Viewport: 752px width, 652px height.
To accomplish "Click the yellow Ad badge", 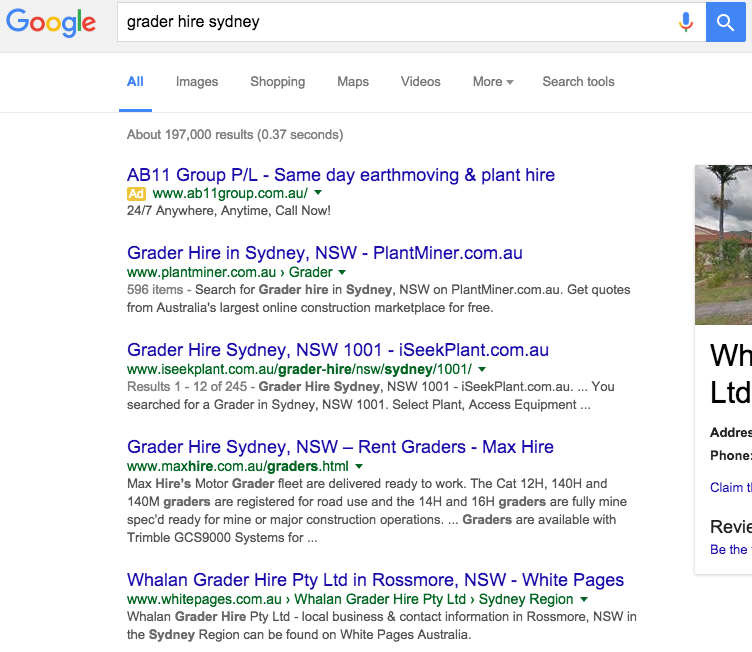I will [136, 193].
